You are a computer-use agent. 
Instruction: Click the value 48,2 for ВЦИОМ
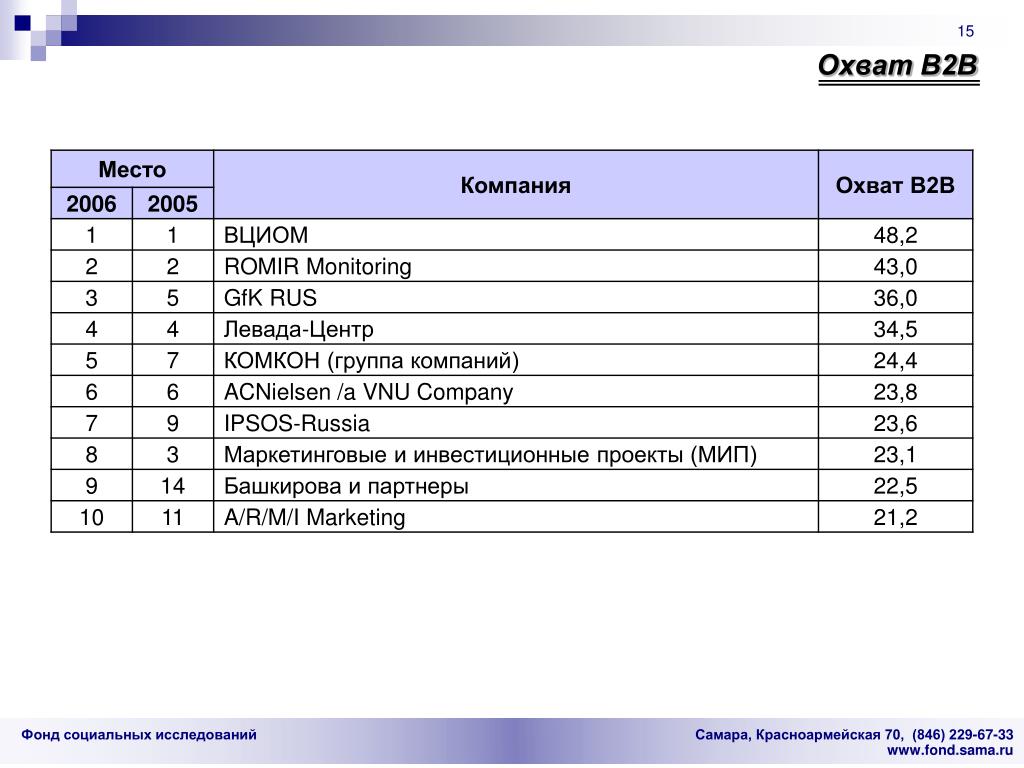coord(895,235)
